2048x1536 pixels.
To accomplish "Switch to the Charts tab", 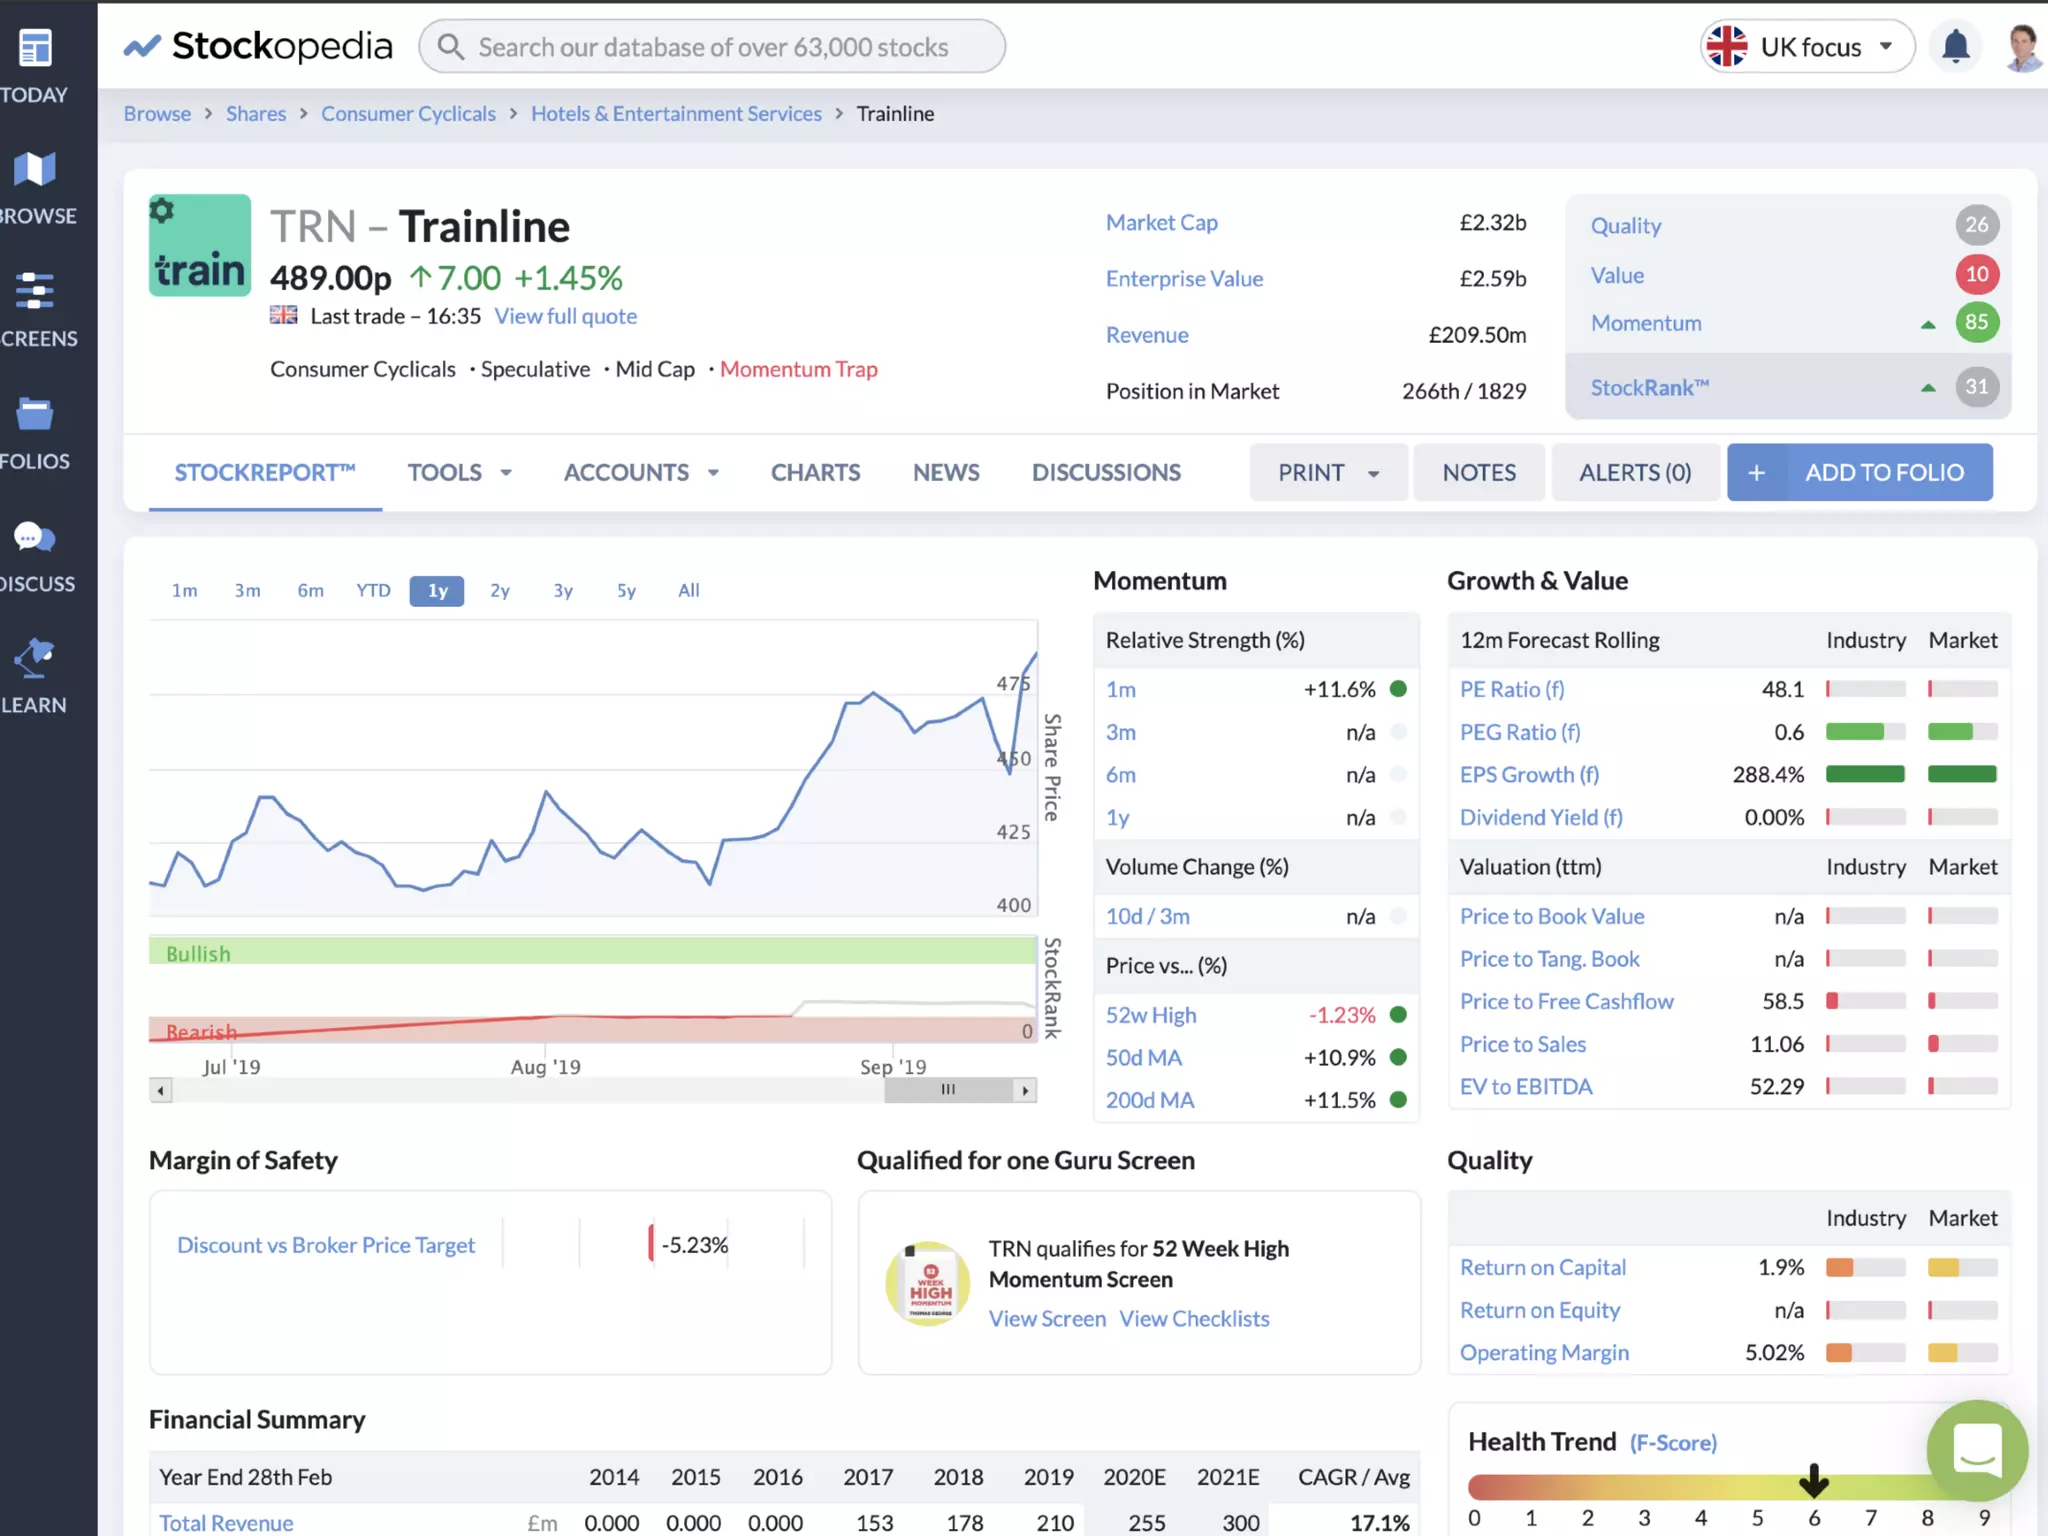I will pos(815,473).
